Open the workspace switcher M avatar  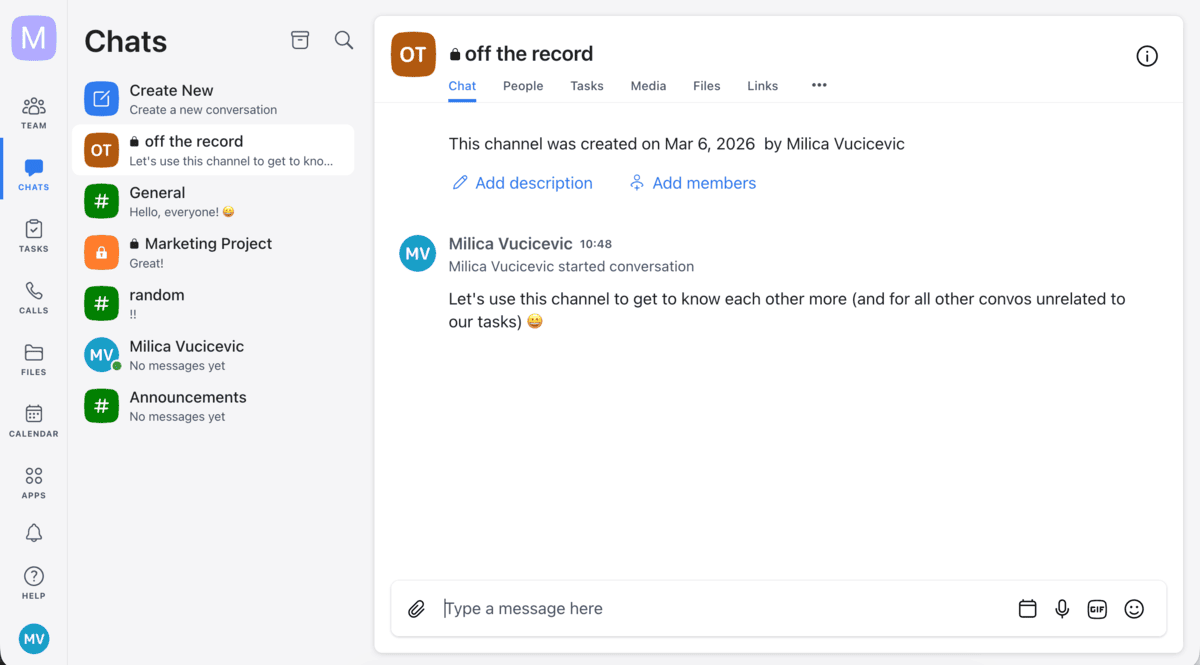(x=34, y=38)
